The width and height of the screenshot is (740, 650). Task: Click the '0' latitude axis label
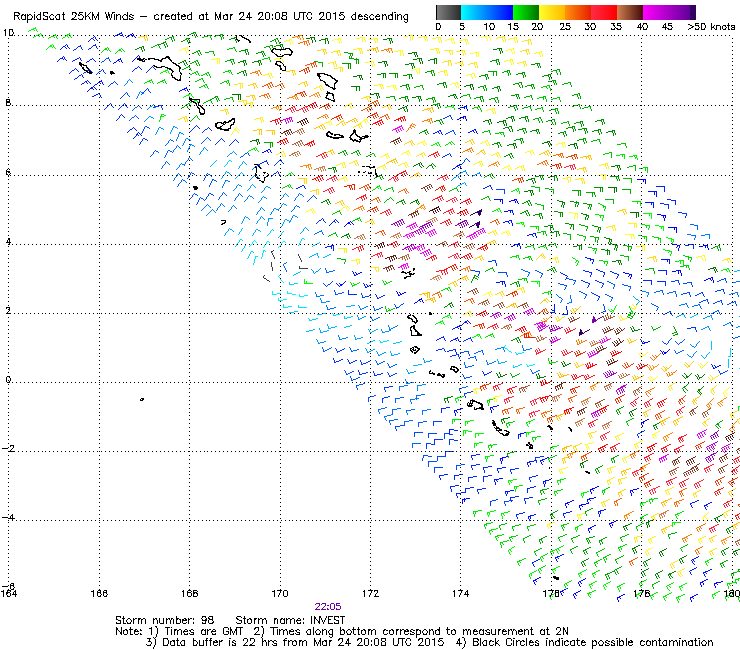pyautogui.click(x=8, y=380)
